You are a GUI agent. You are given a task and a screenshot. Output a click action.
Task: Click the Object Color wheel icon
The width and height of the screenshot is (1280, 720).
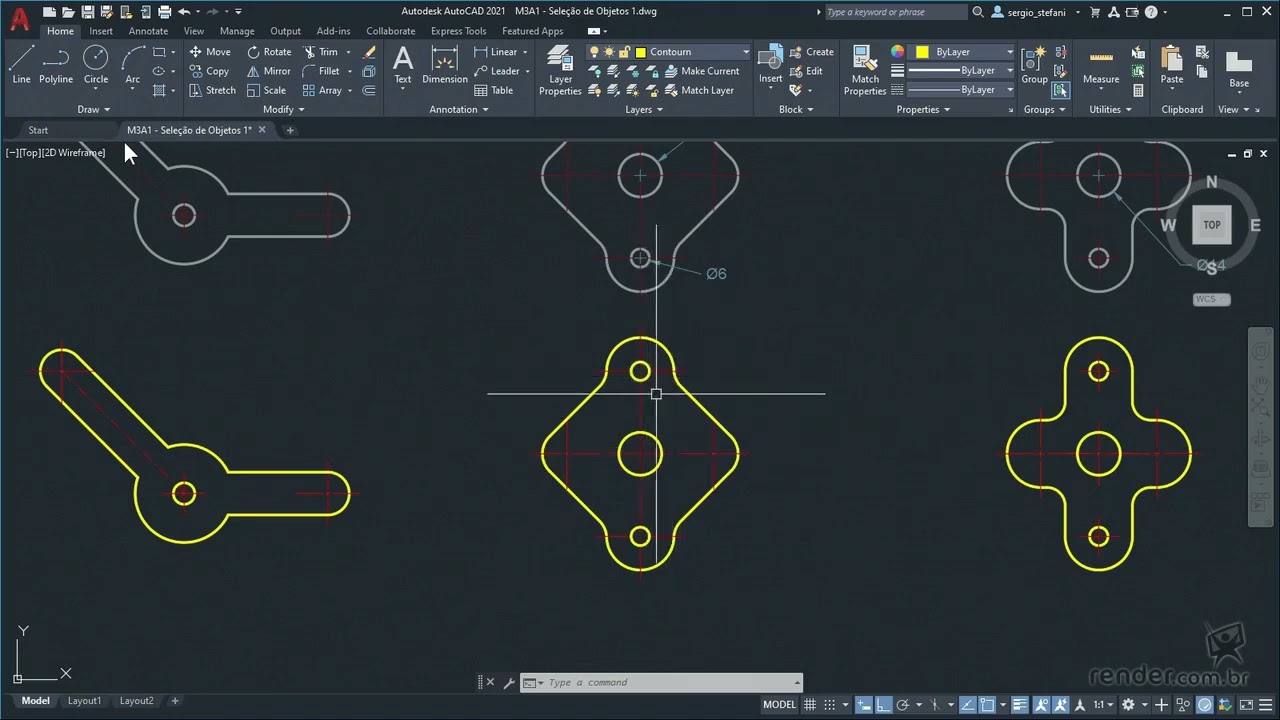click(897, 52)
